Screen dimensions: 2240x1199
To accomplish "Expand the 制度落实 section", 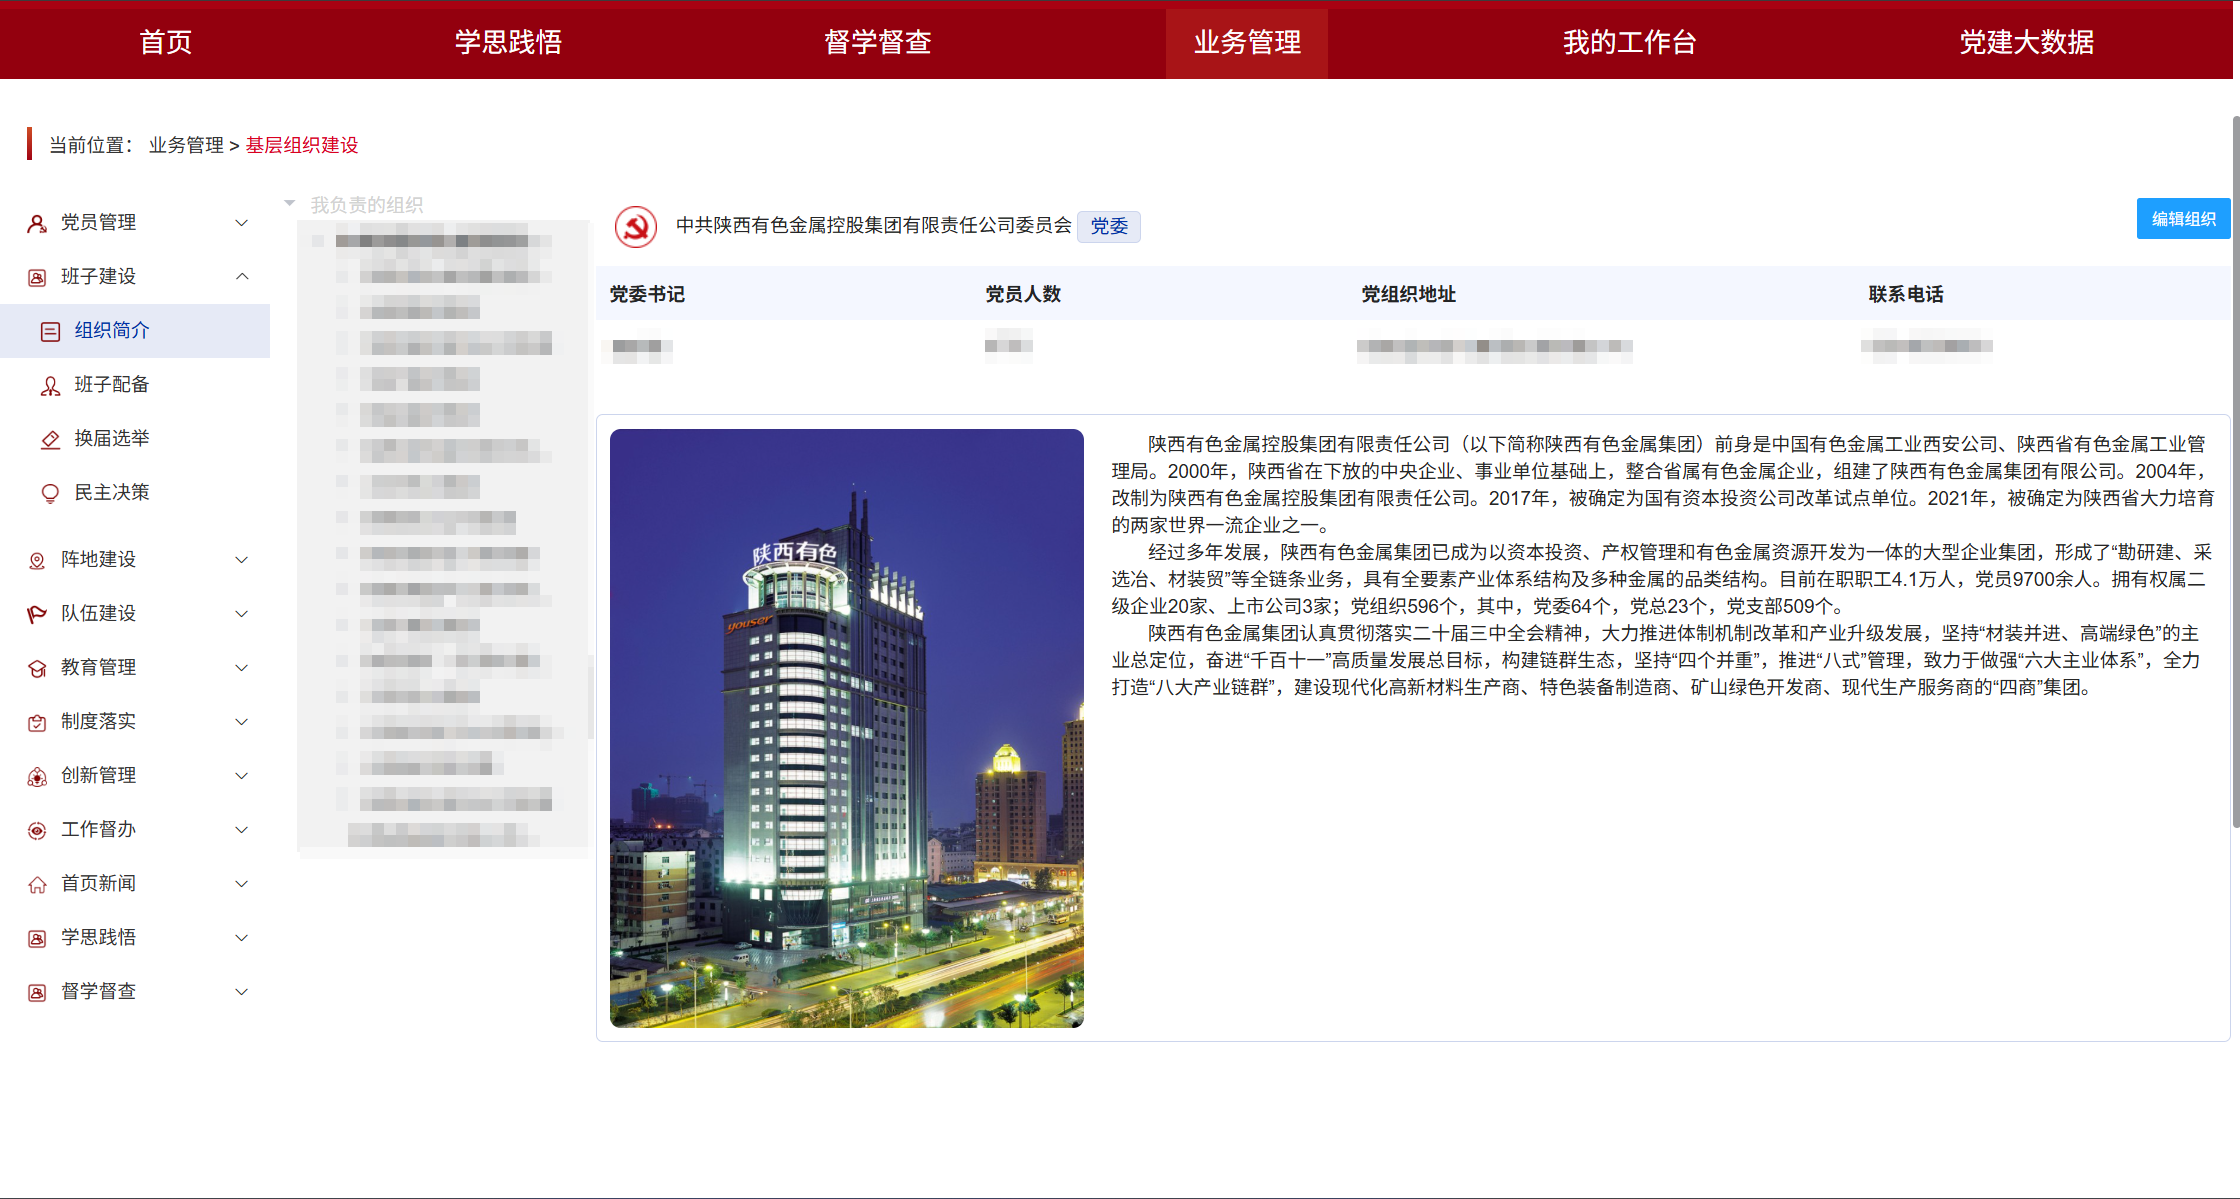I will (x=241, y=721).
